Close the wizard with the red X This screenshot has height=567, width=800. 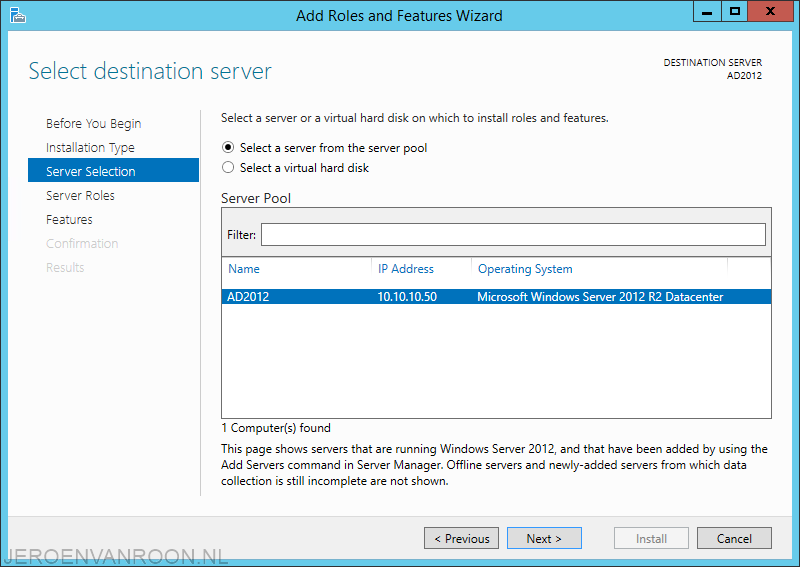pyautogui.click(x=770, y=11)
